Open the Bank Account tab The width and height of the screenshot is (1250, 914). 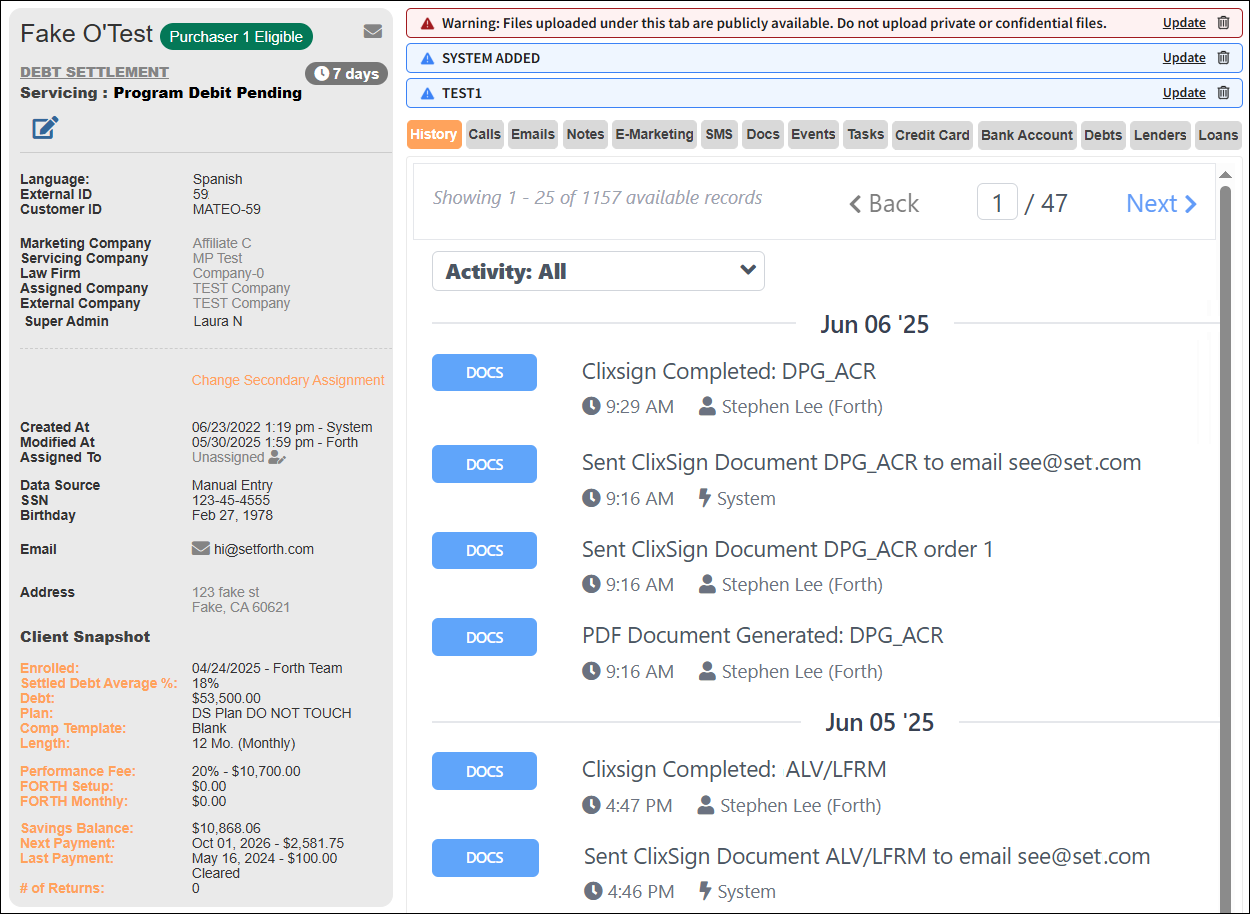click(x=1027, y=135)
